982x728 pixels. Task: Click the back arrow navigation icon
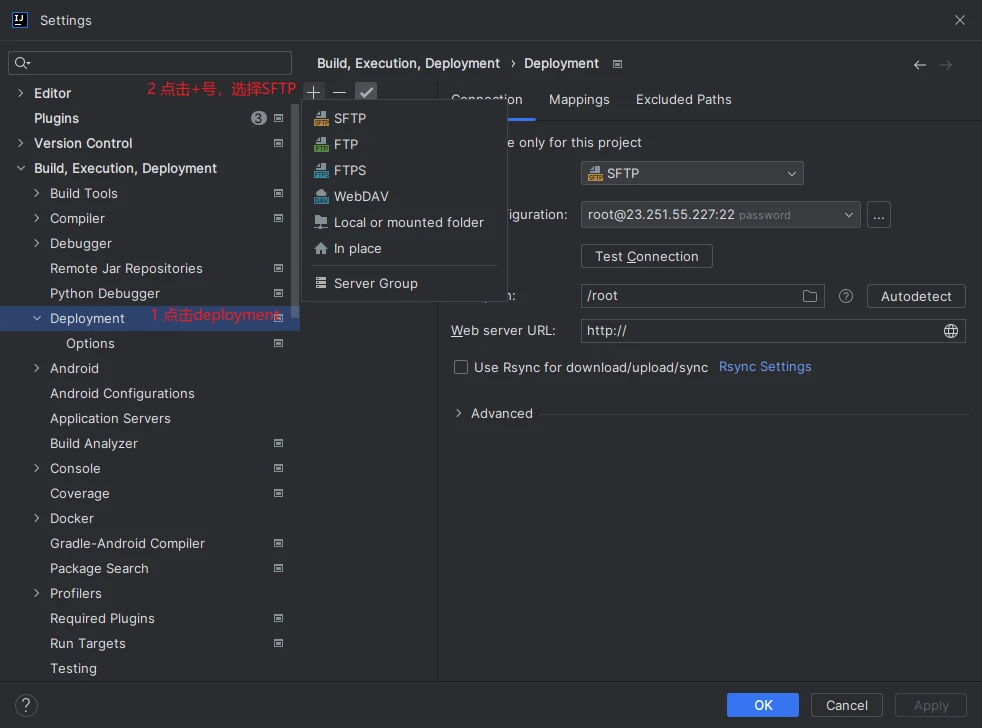(919, 65)
